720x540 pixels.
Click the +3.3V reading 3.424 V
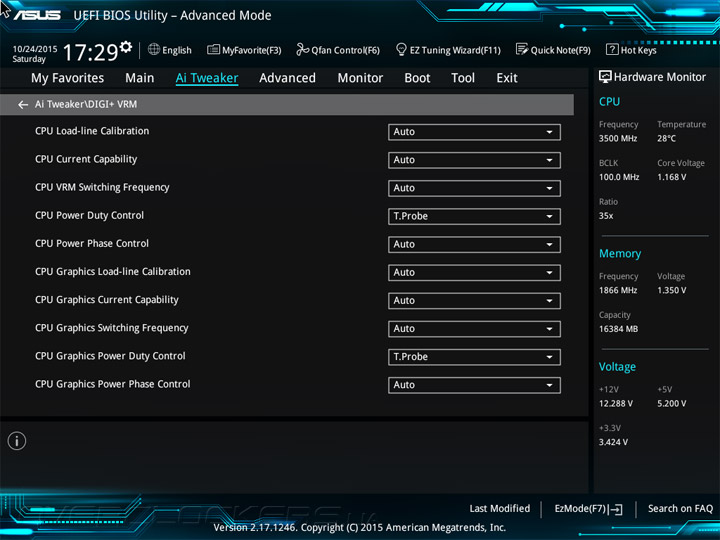click(613, 442)
